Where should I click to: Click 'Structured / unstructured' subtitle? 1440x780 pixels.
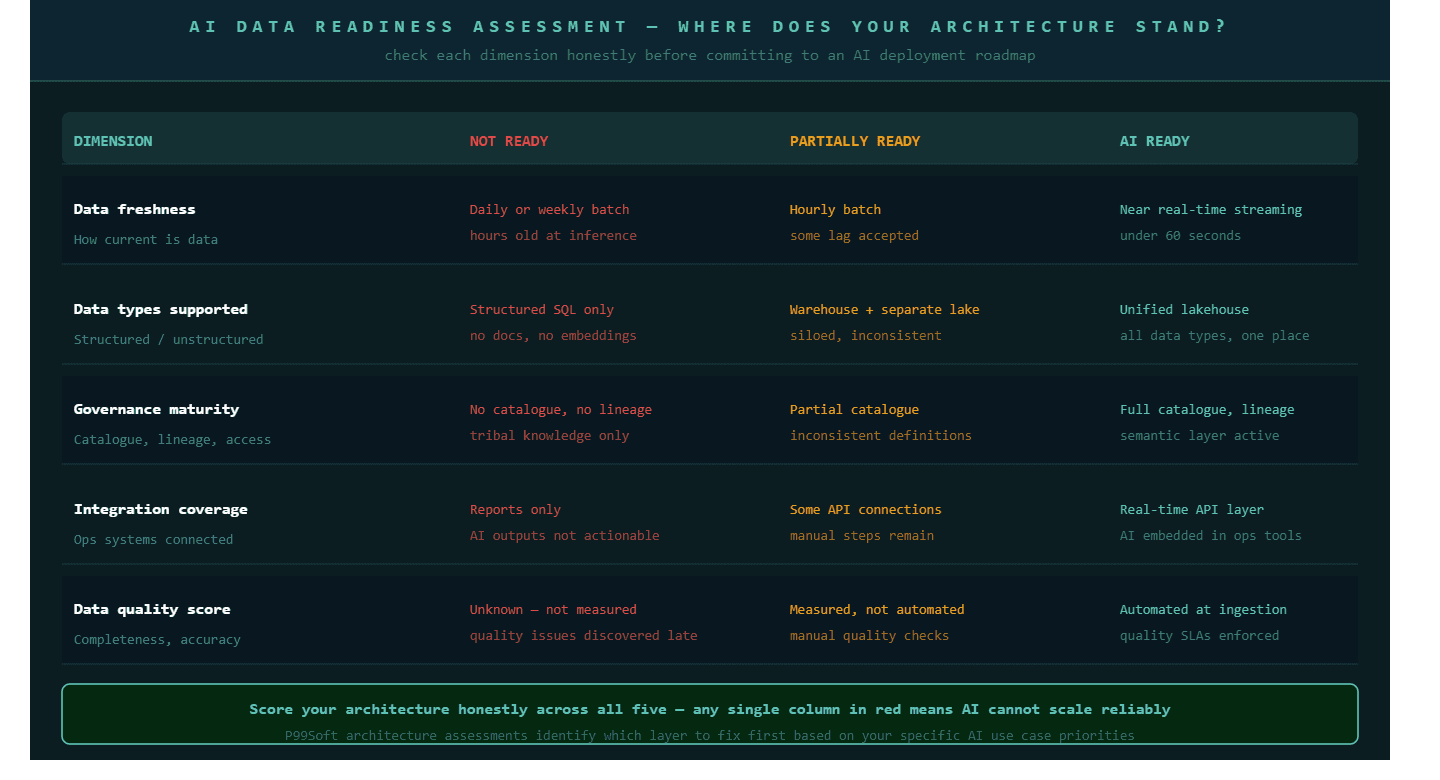[x=169, y=339]
